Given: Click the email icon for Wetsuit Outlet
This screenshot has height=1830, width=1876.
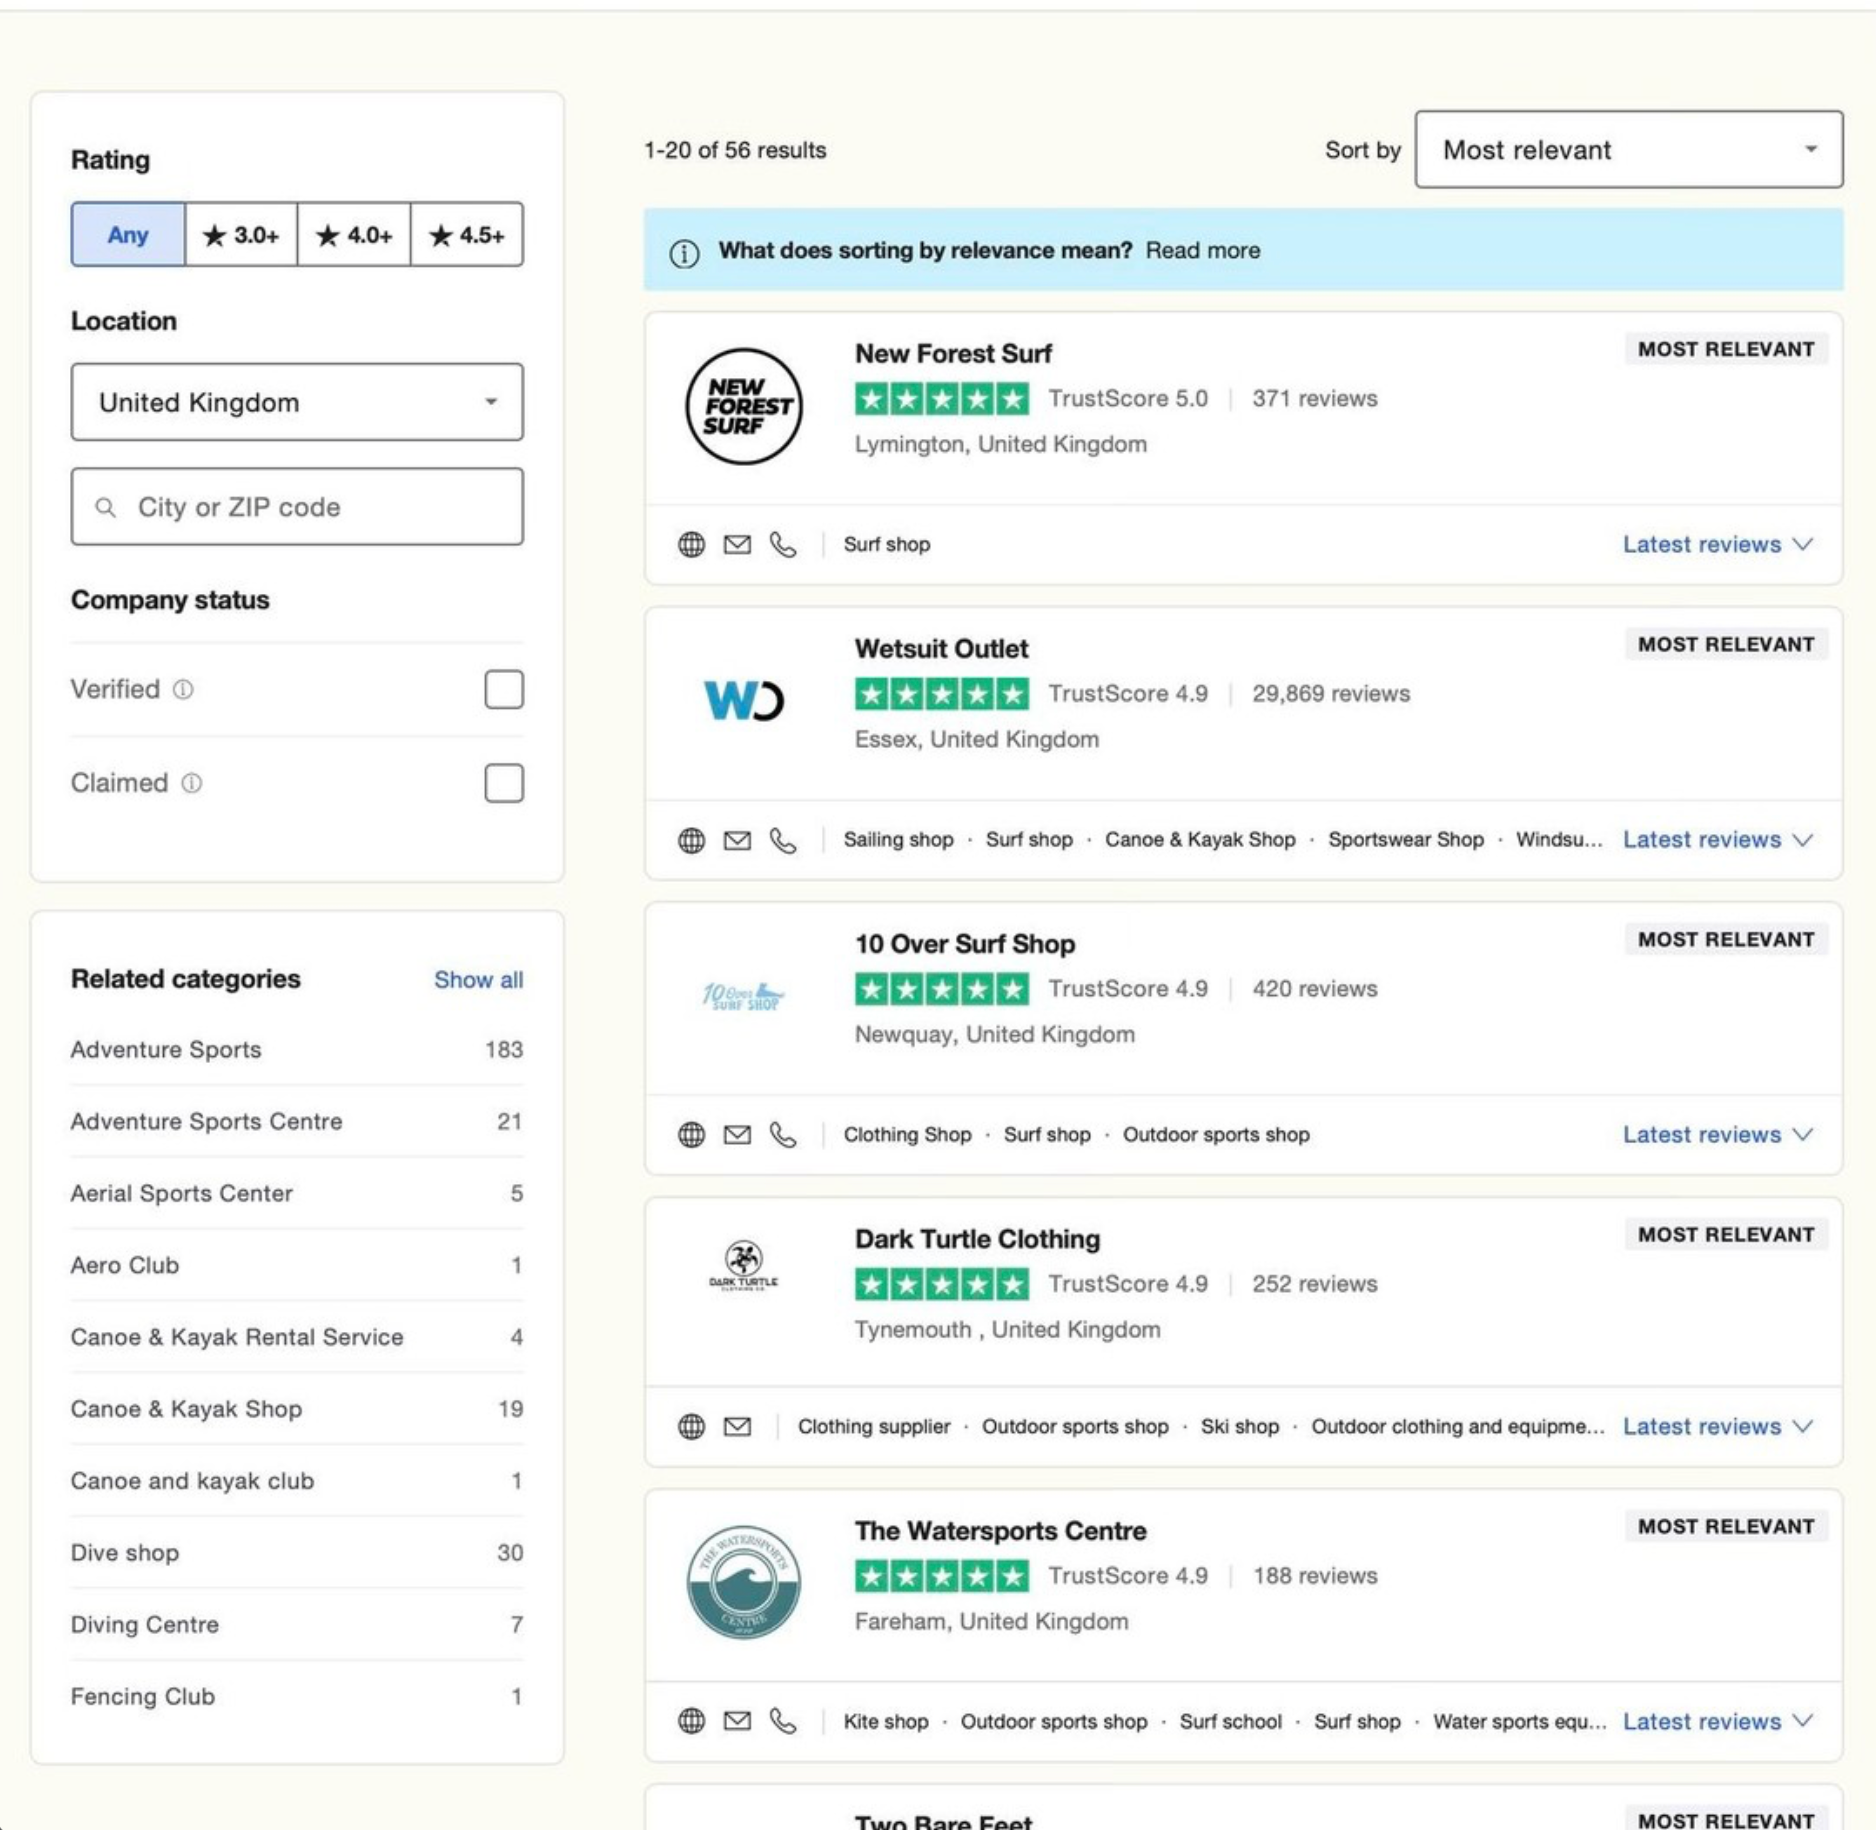Looking at the screenshot, I should pos(737,840).
